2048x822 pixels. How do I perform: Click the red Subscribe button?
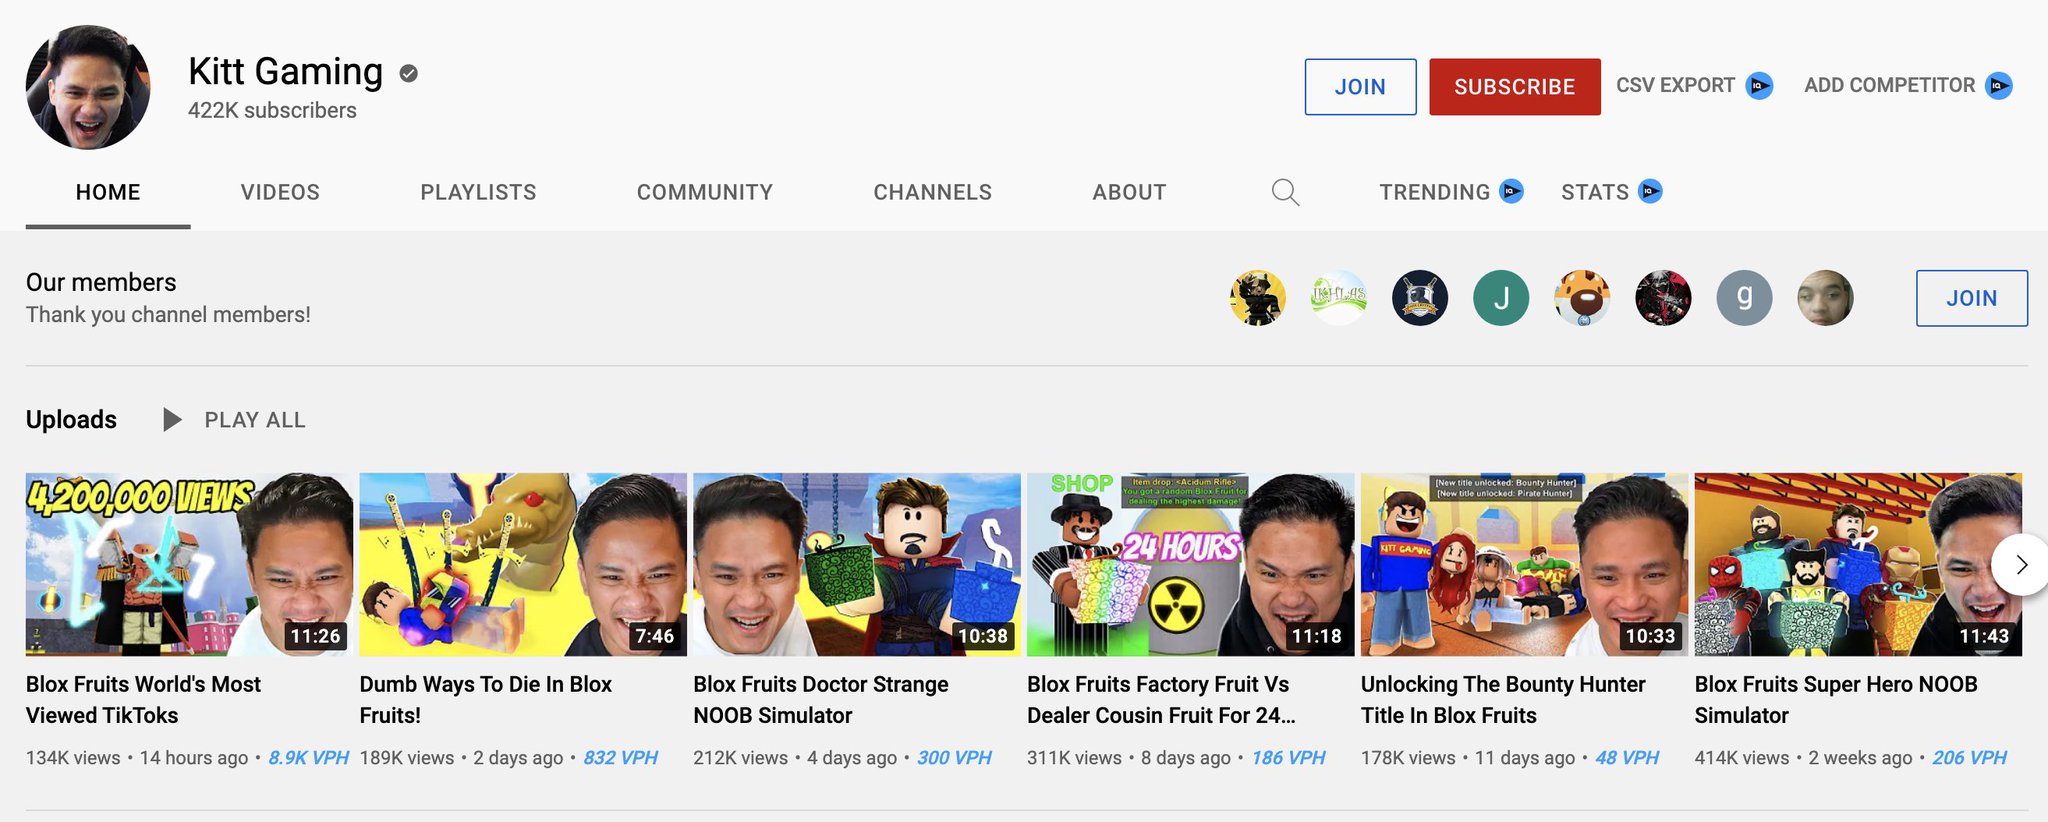pyautogui.click(x=1514, y=87)
